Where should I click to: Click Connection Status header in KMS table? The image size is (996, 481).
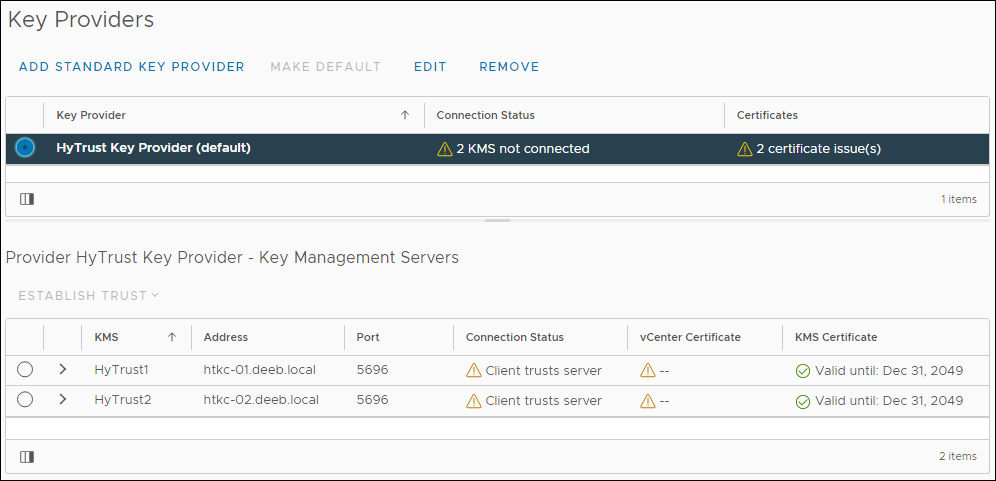coord(515,337)
